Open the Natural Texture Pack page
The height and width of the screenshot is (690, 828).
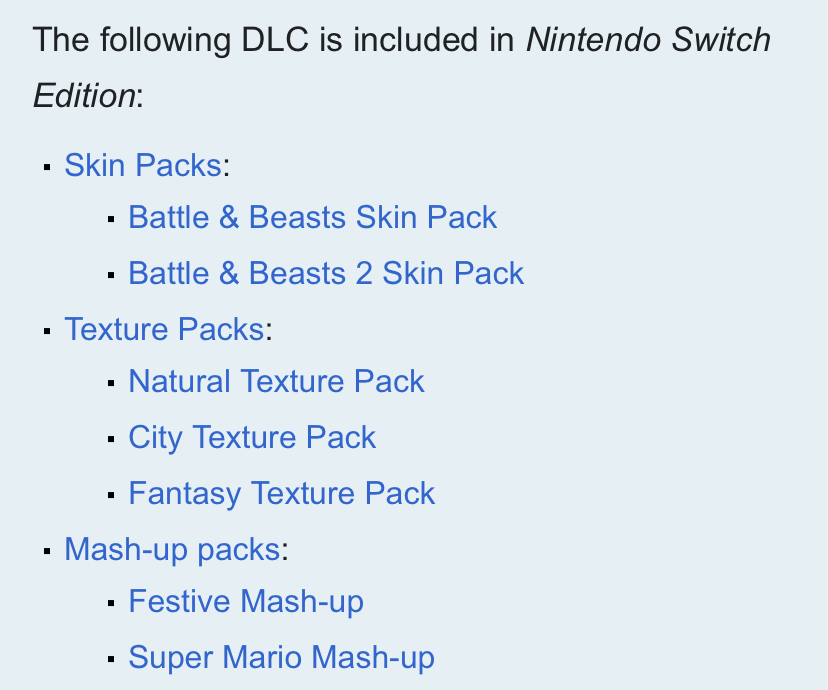point(276,382)
